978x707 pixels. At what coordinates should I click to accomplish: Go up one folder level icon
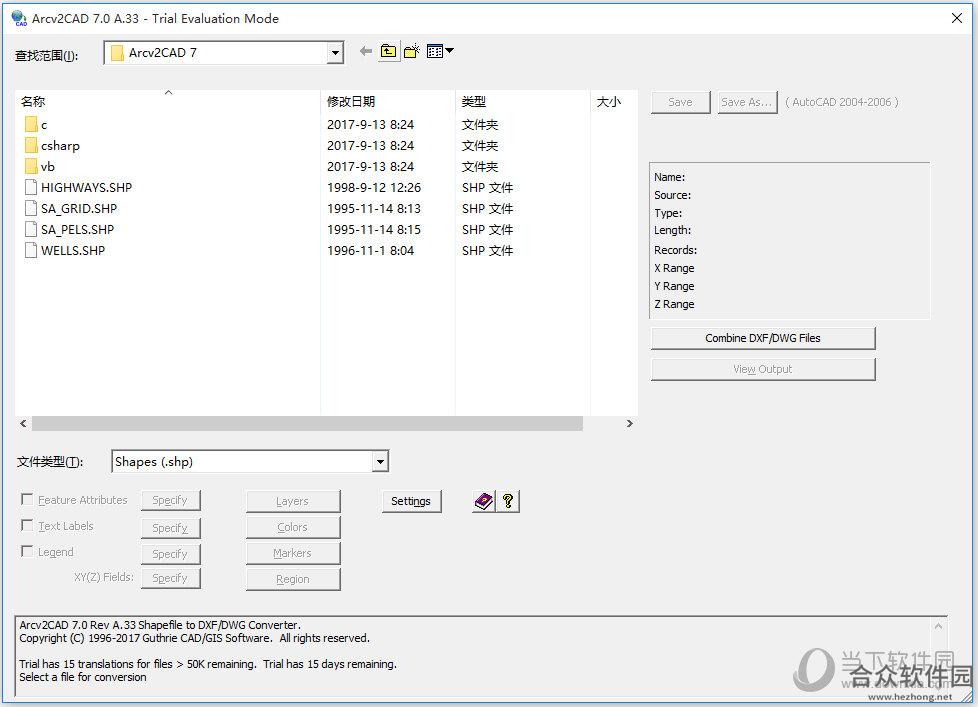pyautogui.click(x=389, y=52)
